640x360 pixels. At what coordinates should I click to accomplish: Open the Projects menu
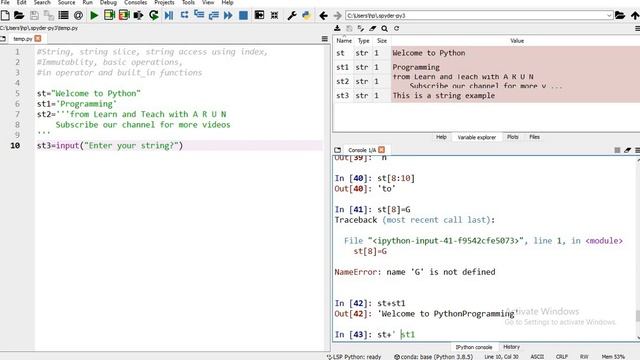click(164, 2)
